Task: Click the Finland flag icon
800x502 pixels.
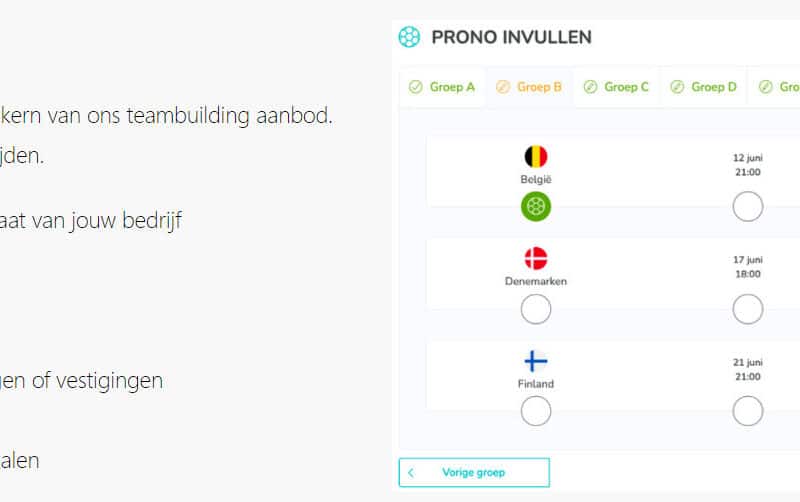Action: [x=536, y=361]
